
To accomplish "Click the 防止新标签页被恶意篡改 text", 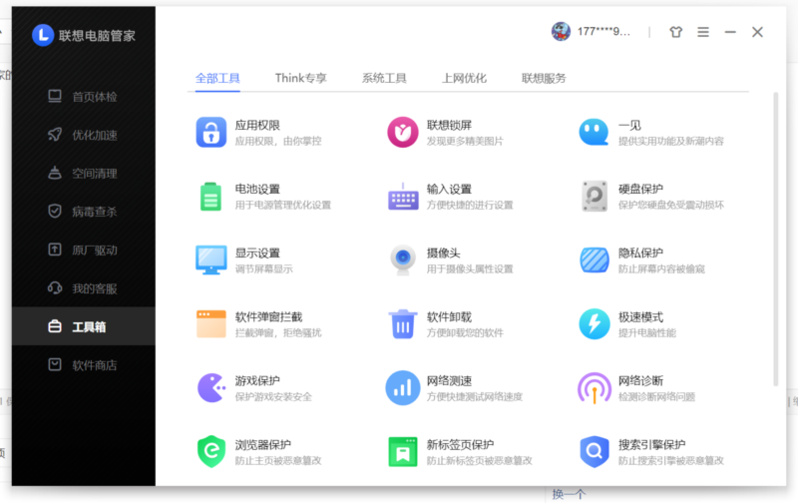I will tap(479, 461).
